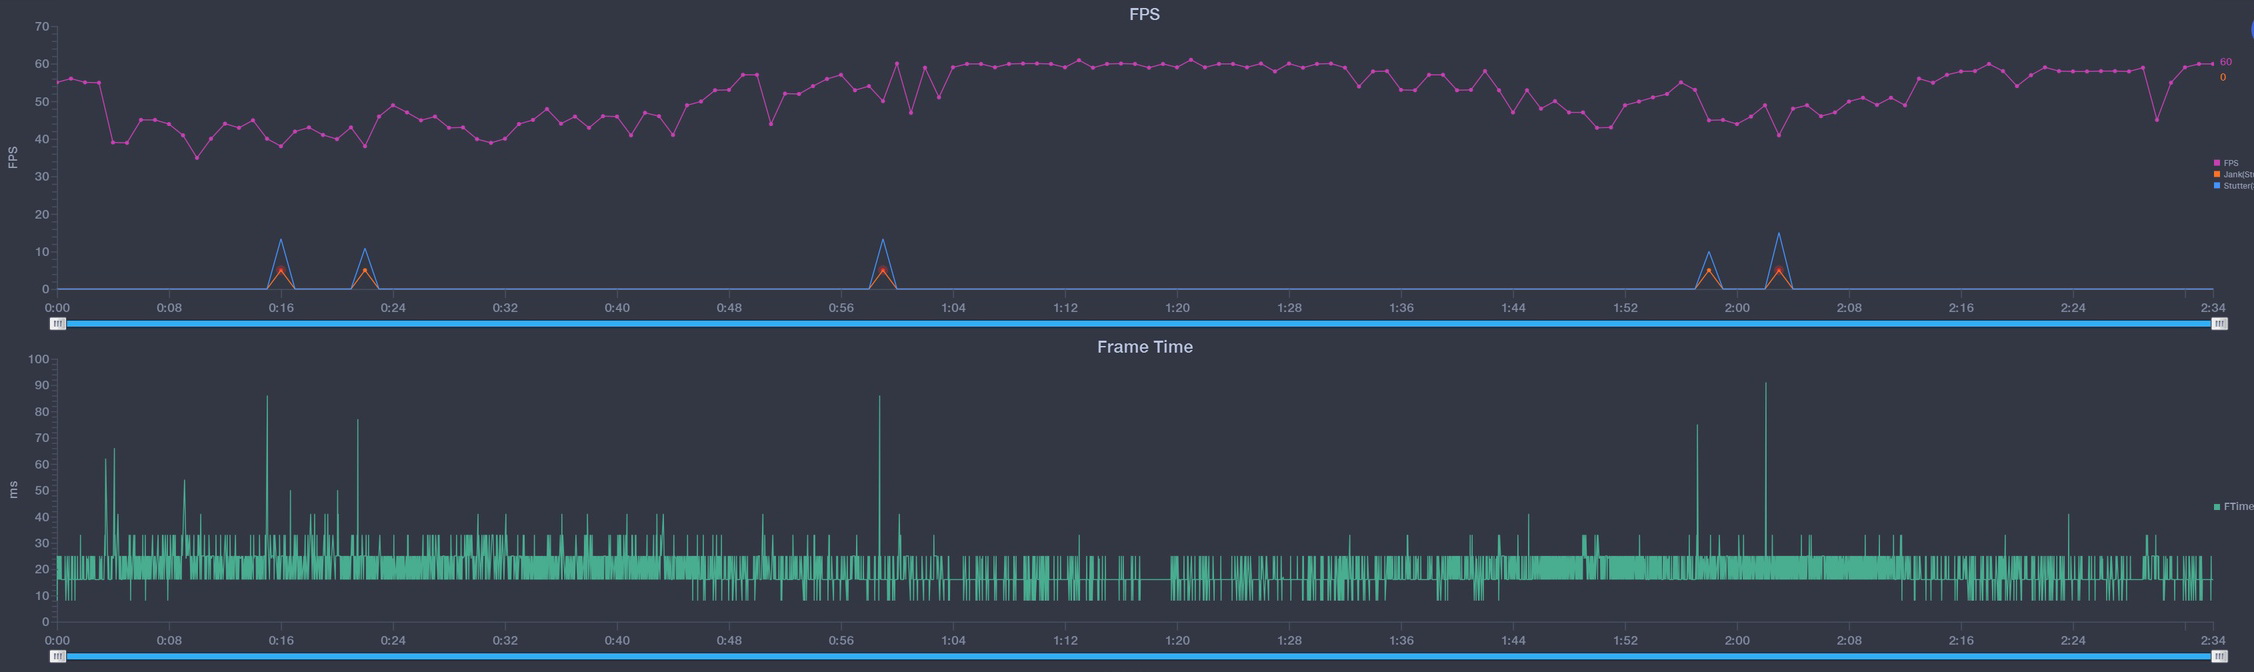Select the stutter peak near 0:59
2254x672 pixels.
[883, 240]
